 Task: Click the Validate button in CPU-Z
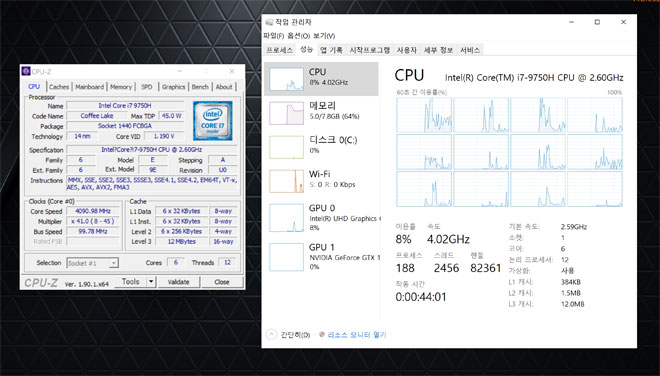coord(178,282)
